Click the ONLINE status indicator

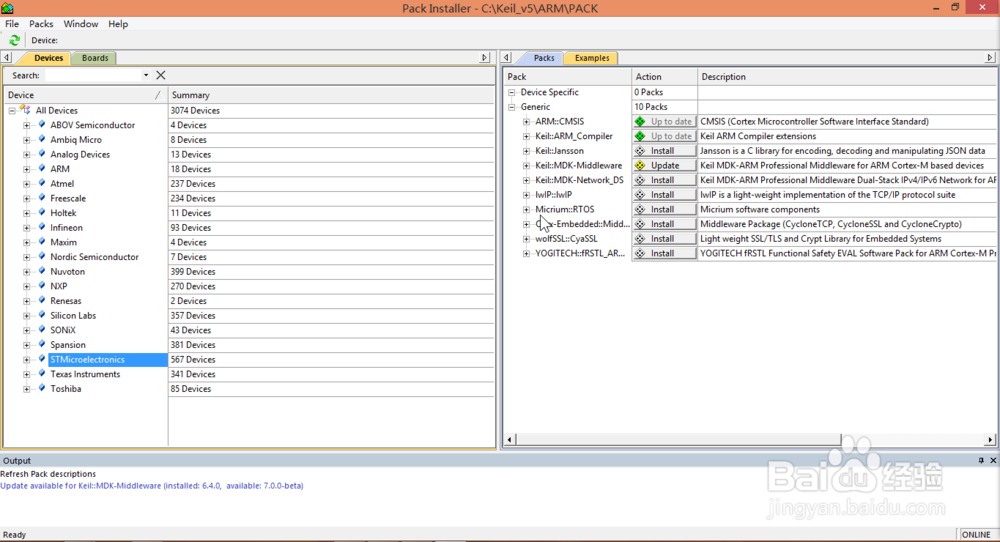point(976,535)
